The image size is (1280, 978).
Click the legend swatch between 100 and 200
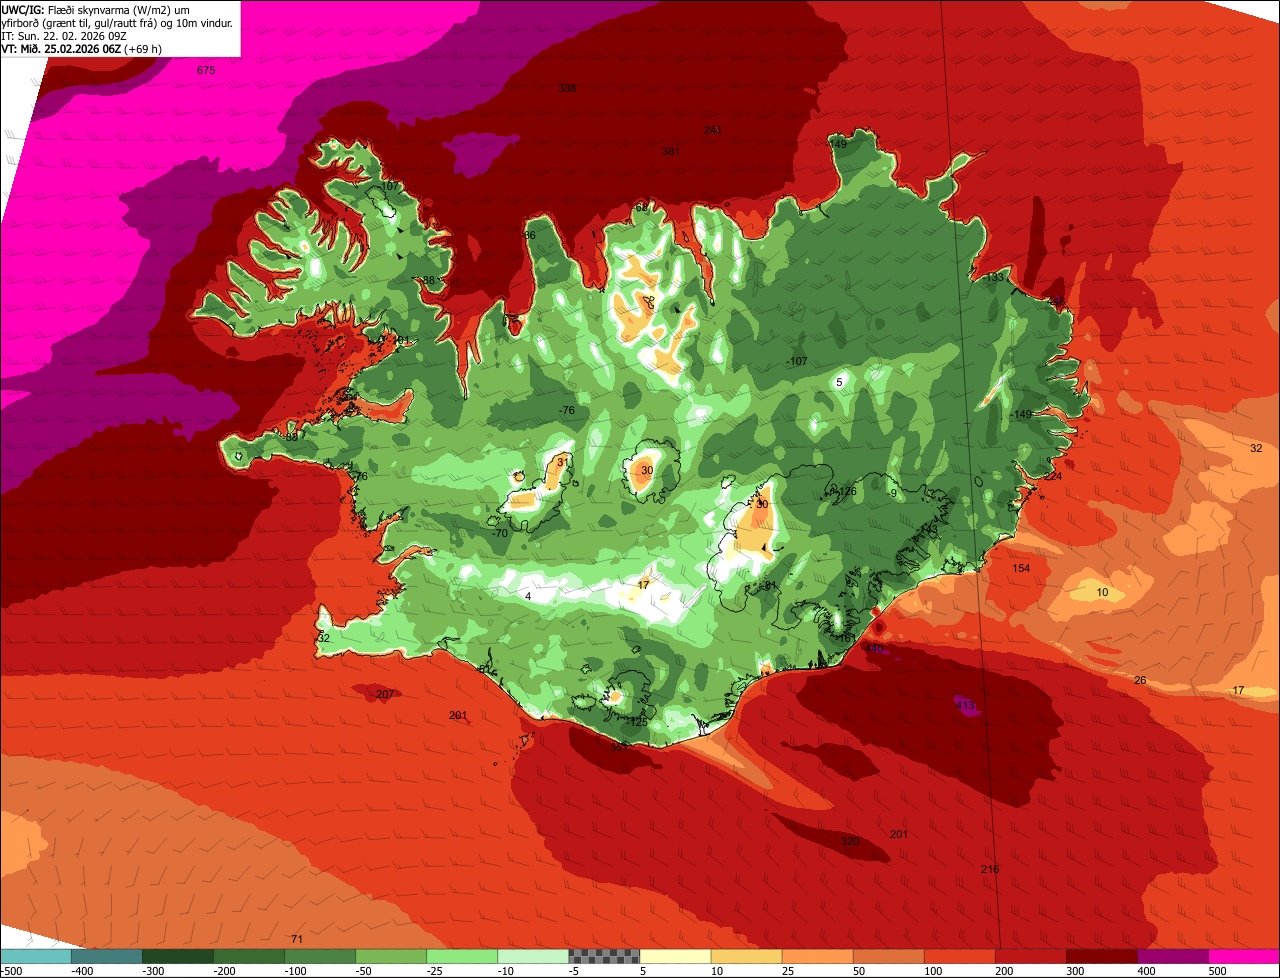pyautogui.click(x=959, y=956)
